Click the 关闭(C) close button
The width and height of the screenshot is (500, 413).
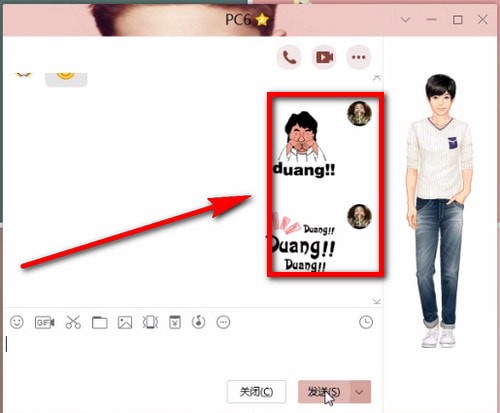256,392
